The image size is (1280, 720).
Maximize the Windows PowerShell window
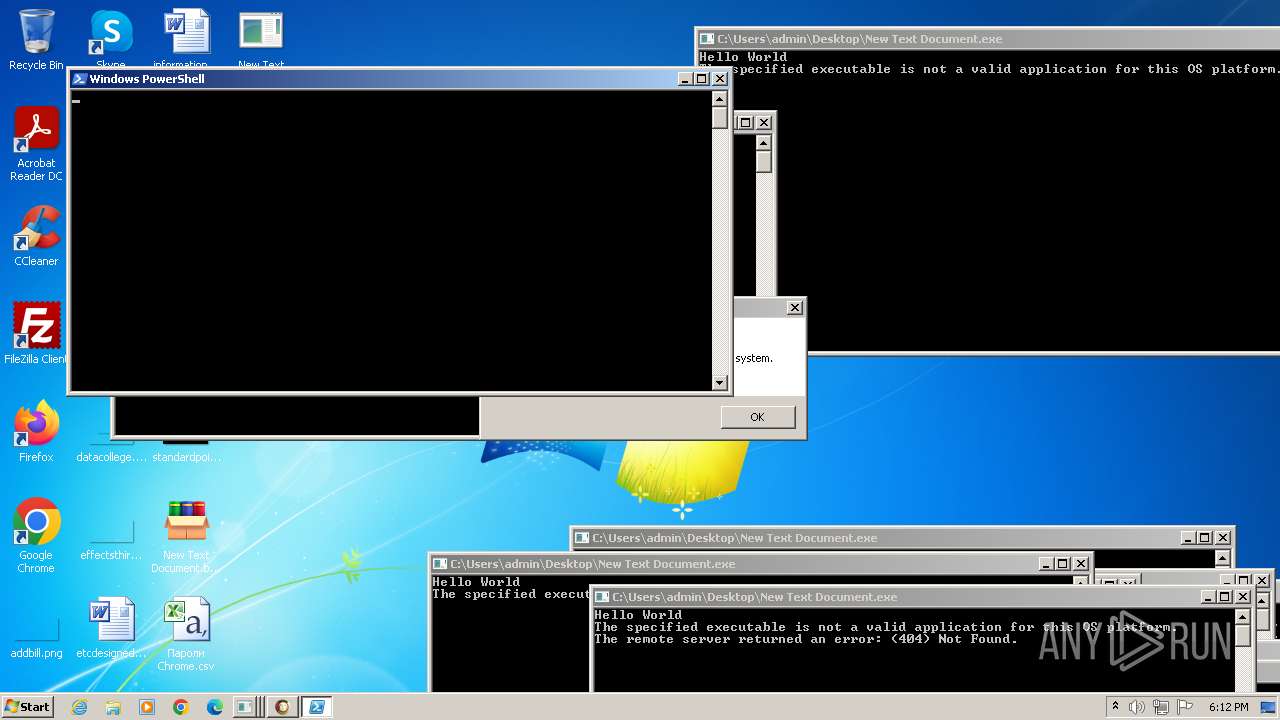pos(701,79)
